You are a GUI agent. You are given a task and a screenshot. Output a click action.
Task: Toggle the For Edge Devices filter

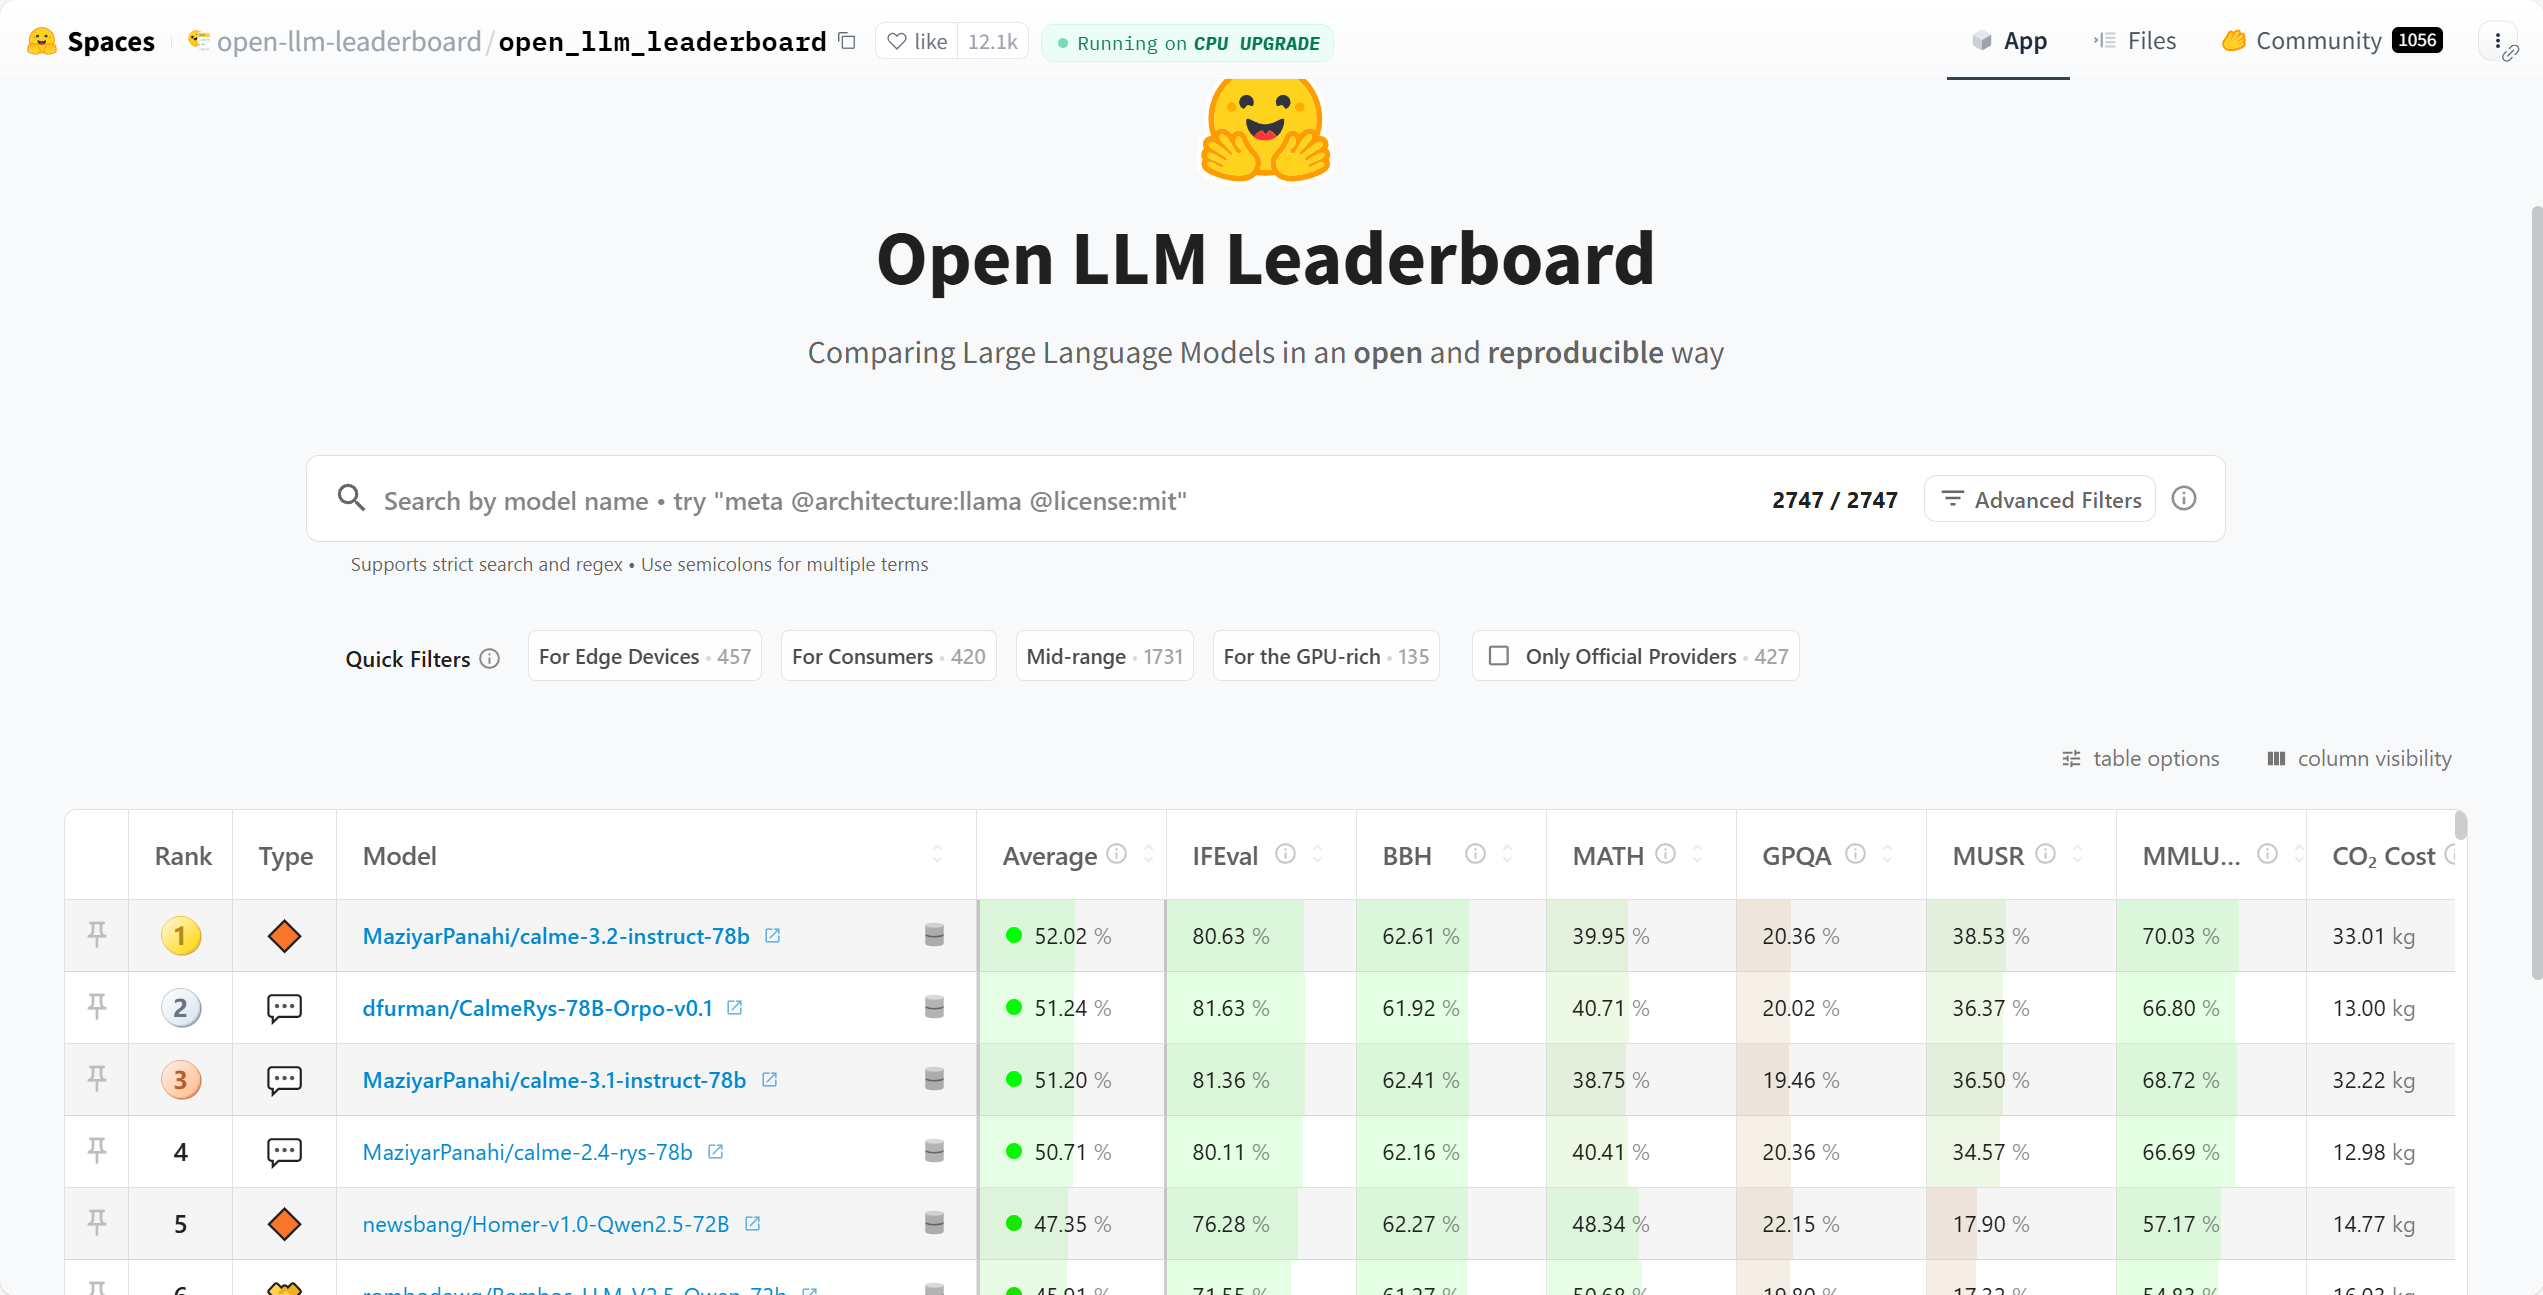click(x=644, y=656)
